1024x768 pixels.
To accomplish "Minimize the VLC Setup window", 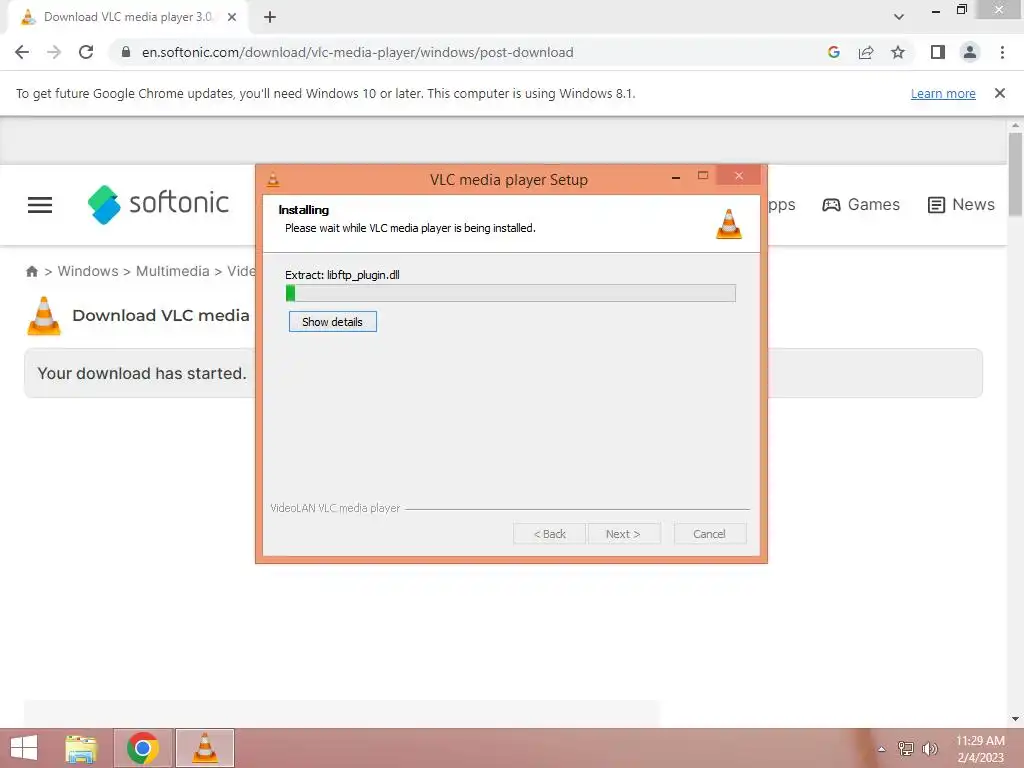I will coord(676,176).
